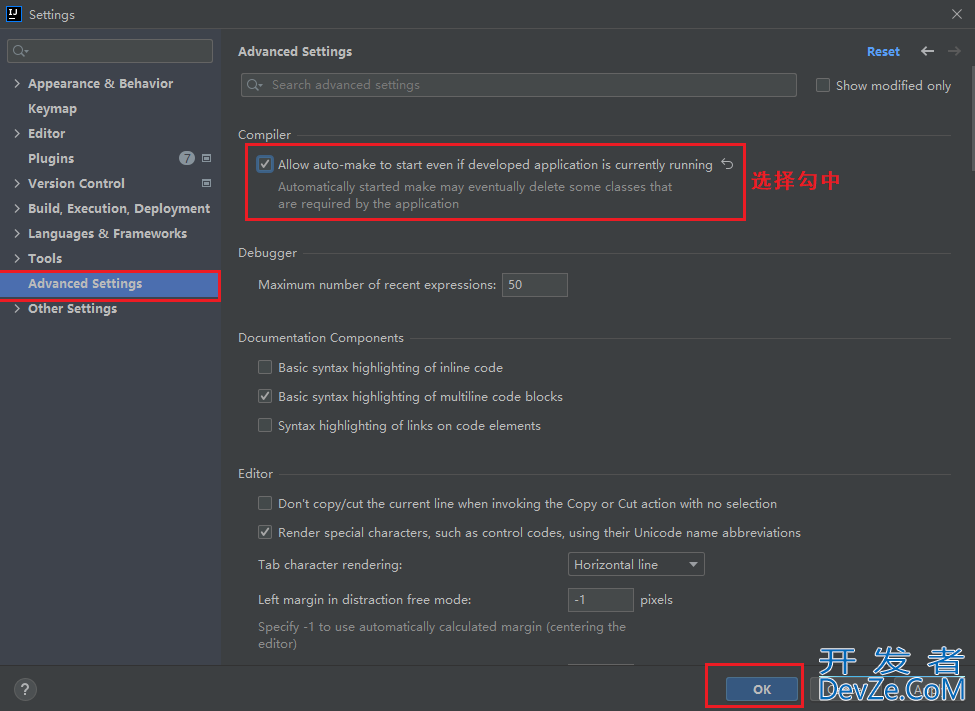Revert the auto-make setting with undo arrow
975x711 pixels.
point(727,164)
